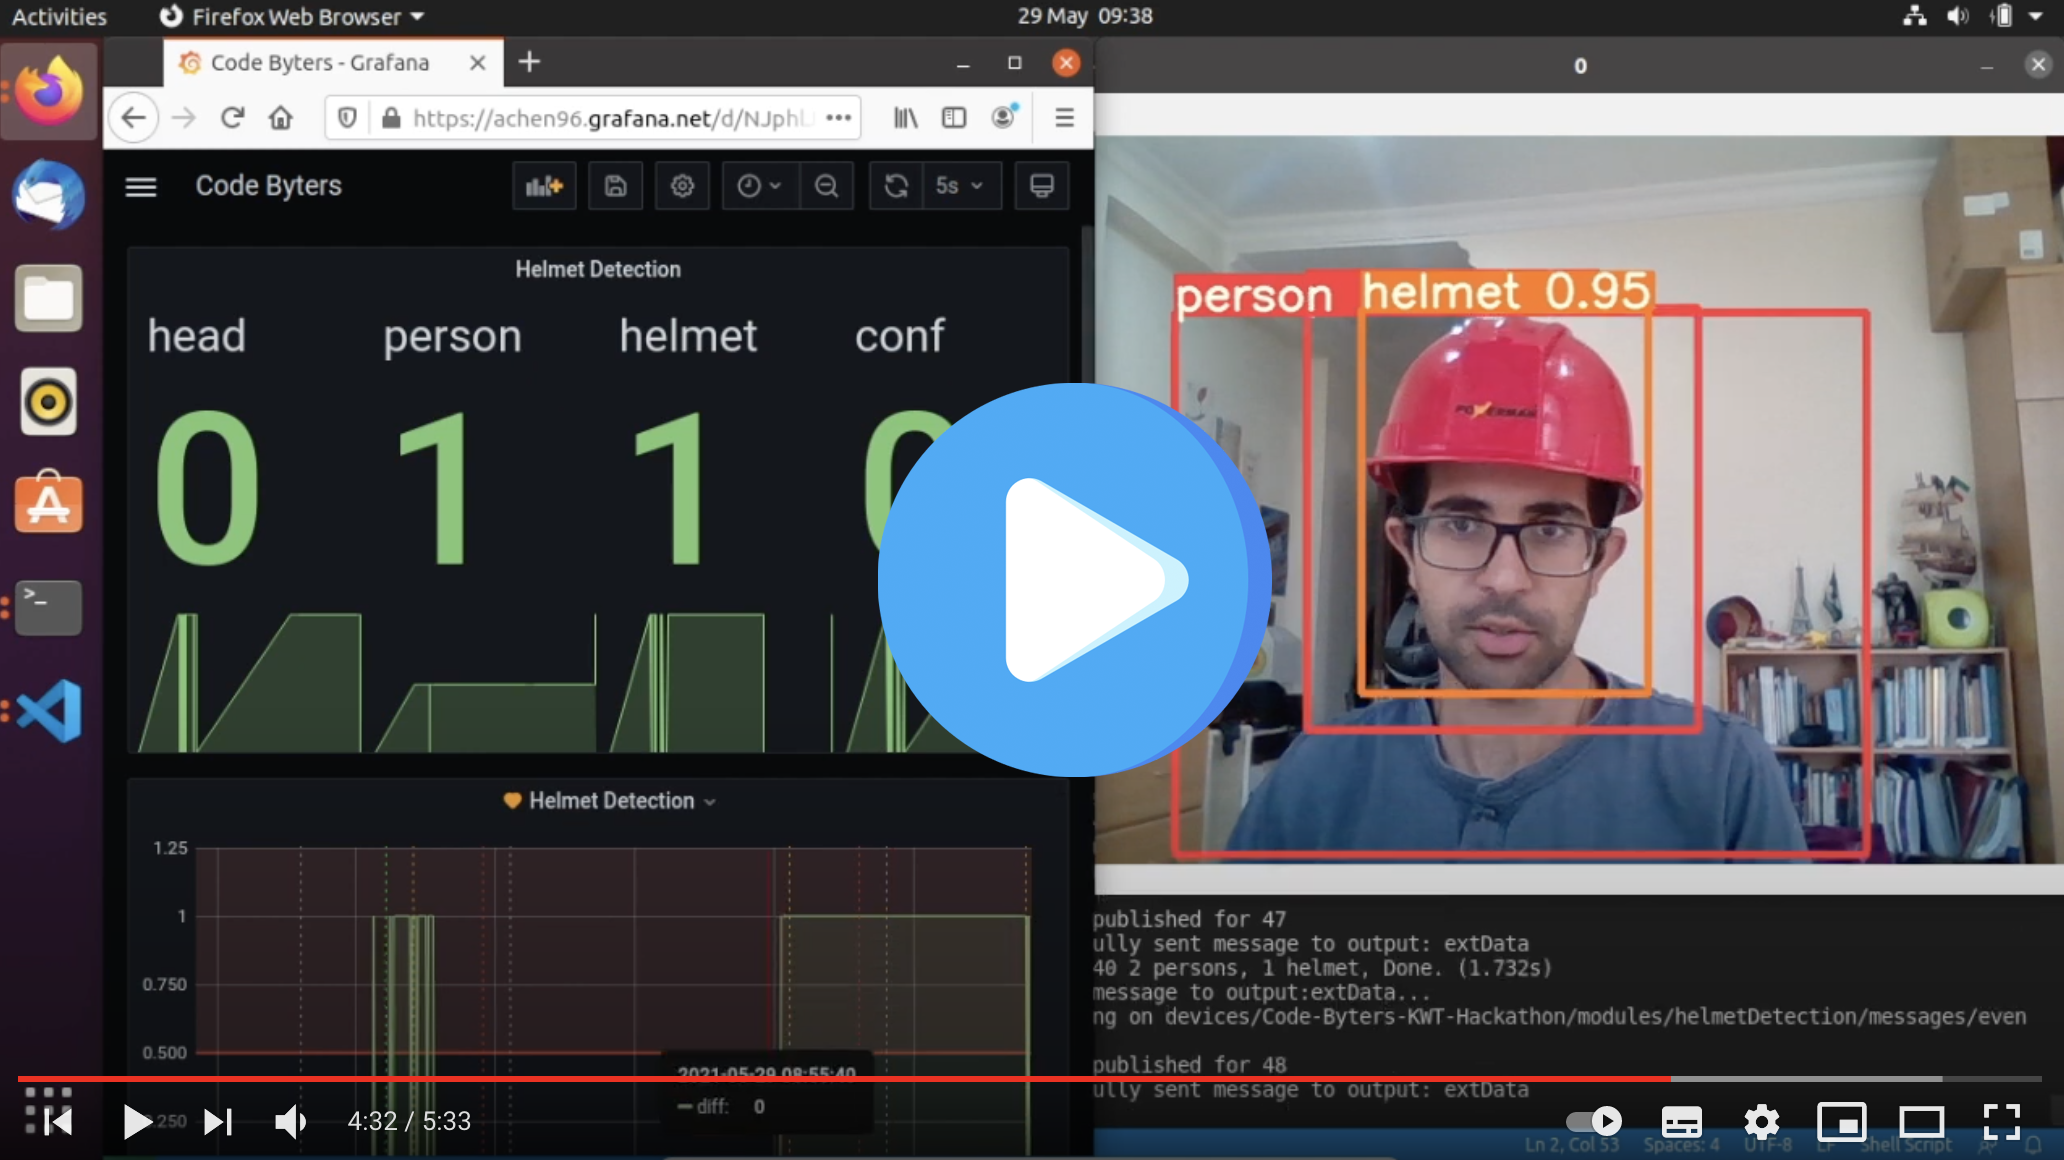Open the 5s refresh interval dropdown
2064x1160 pixels.
pyautogui.click(x=960, y=186)
